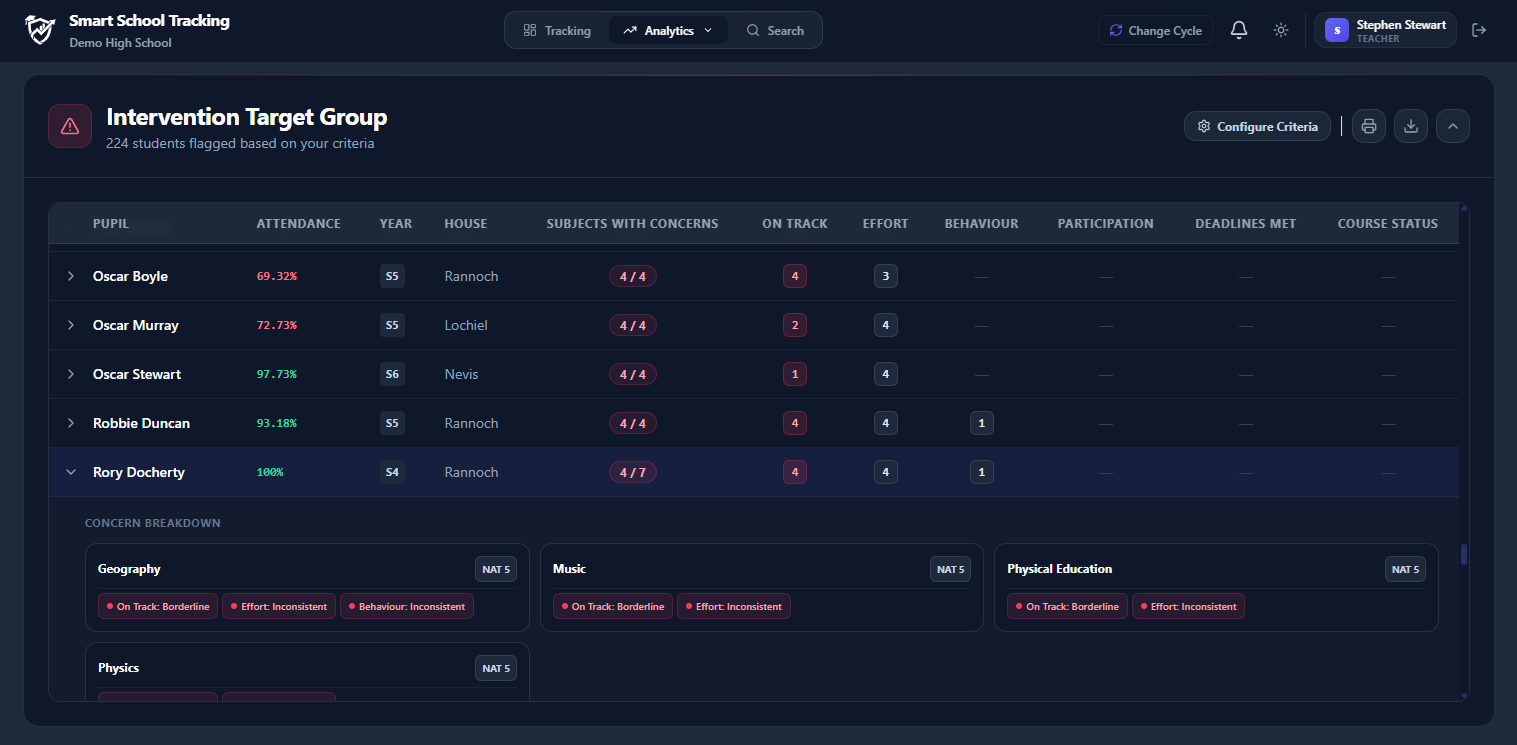
Task: Open Configure Criteria settings
Action: pos(1257,126)
